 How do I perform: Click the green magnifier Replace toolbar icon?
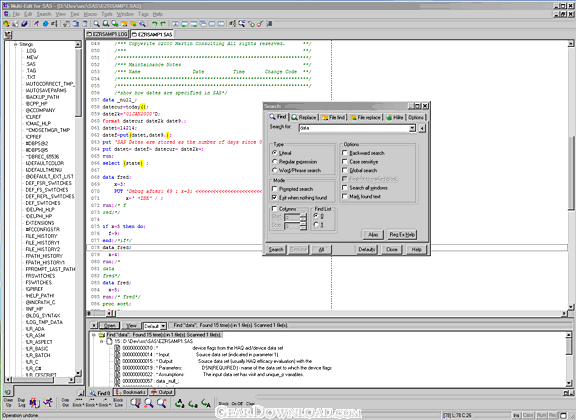105,24
